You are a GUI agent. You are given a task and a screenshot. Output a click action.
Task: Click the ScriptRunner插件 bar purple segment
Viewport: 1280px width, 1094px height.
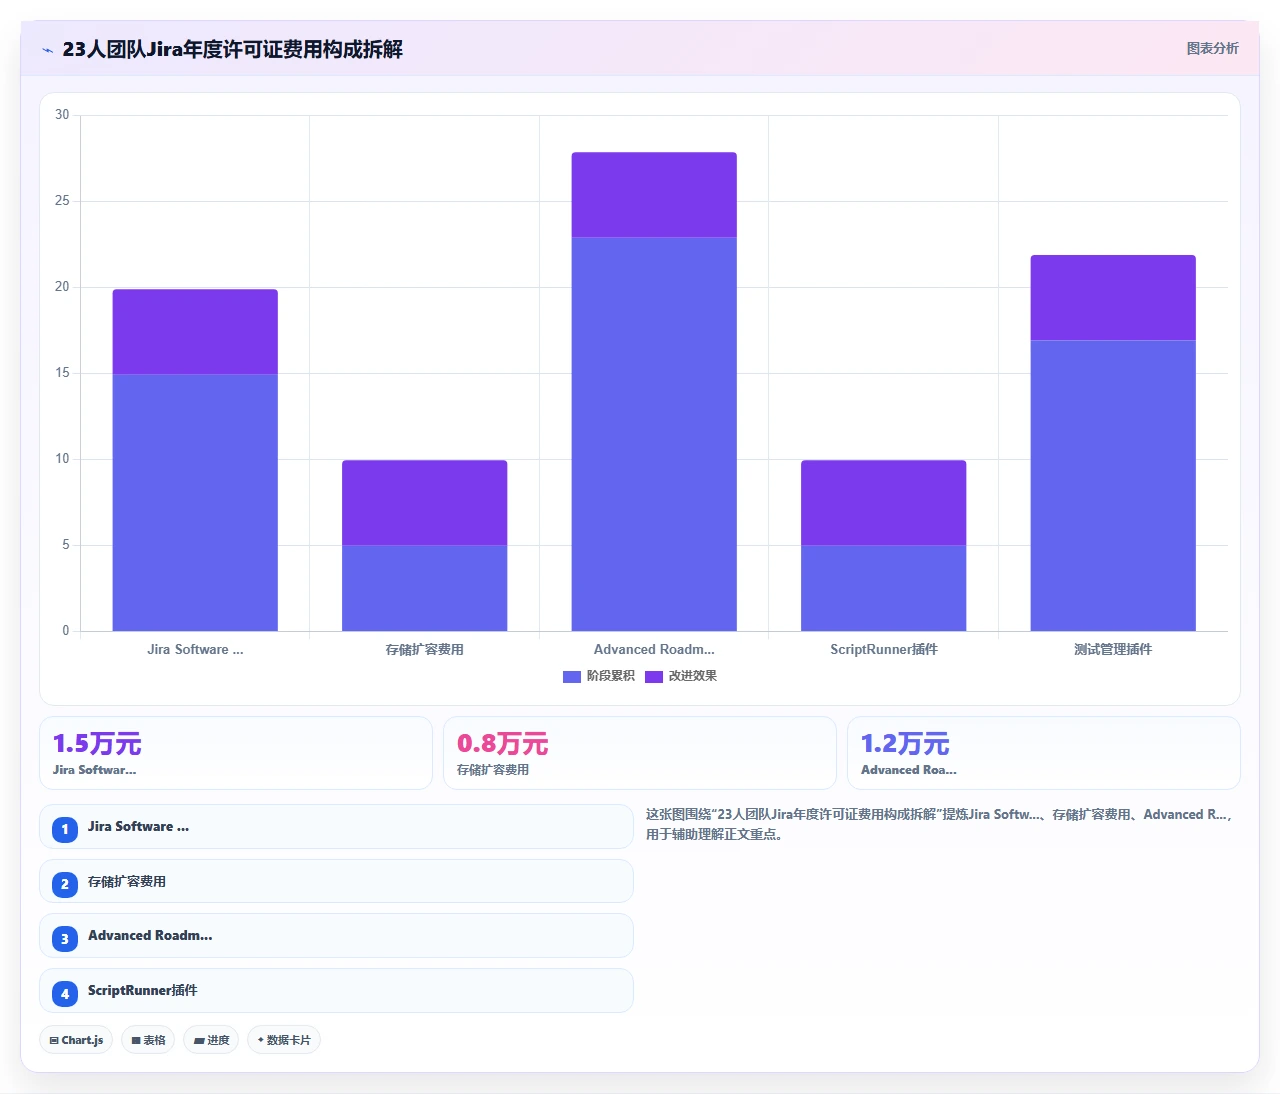[884, 503]
